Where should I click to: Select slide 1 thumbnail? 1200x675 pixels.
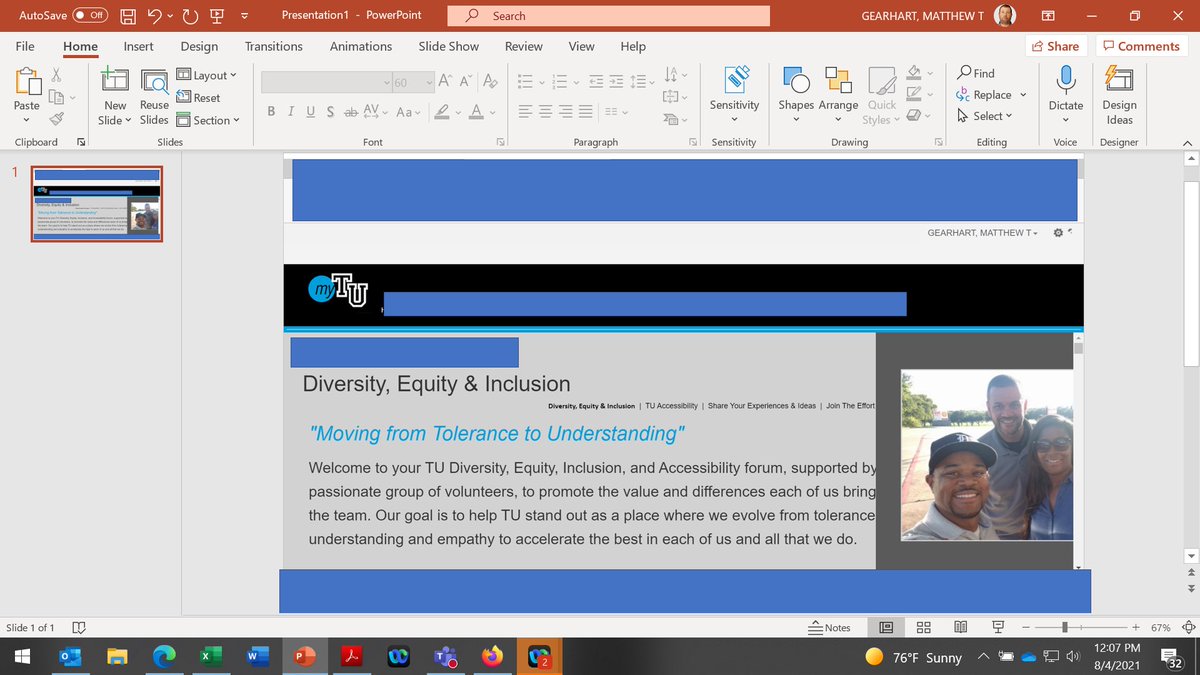pos(97,204)
